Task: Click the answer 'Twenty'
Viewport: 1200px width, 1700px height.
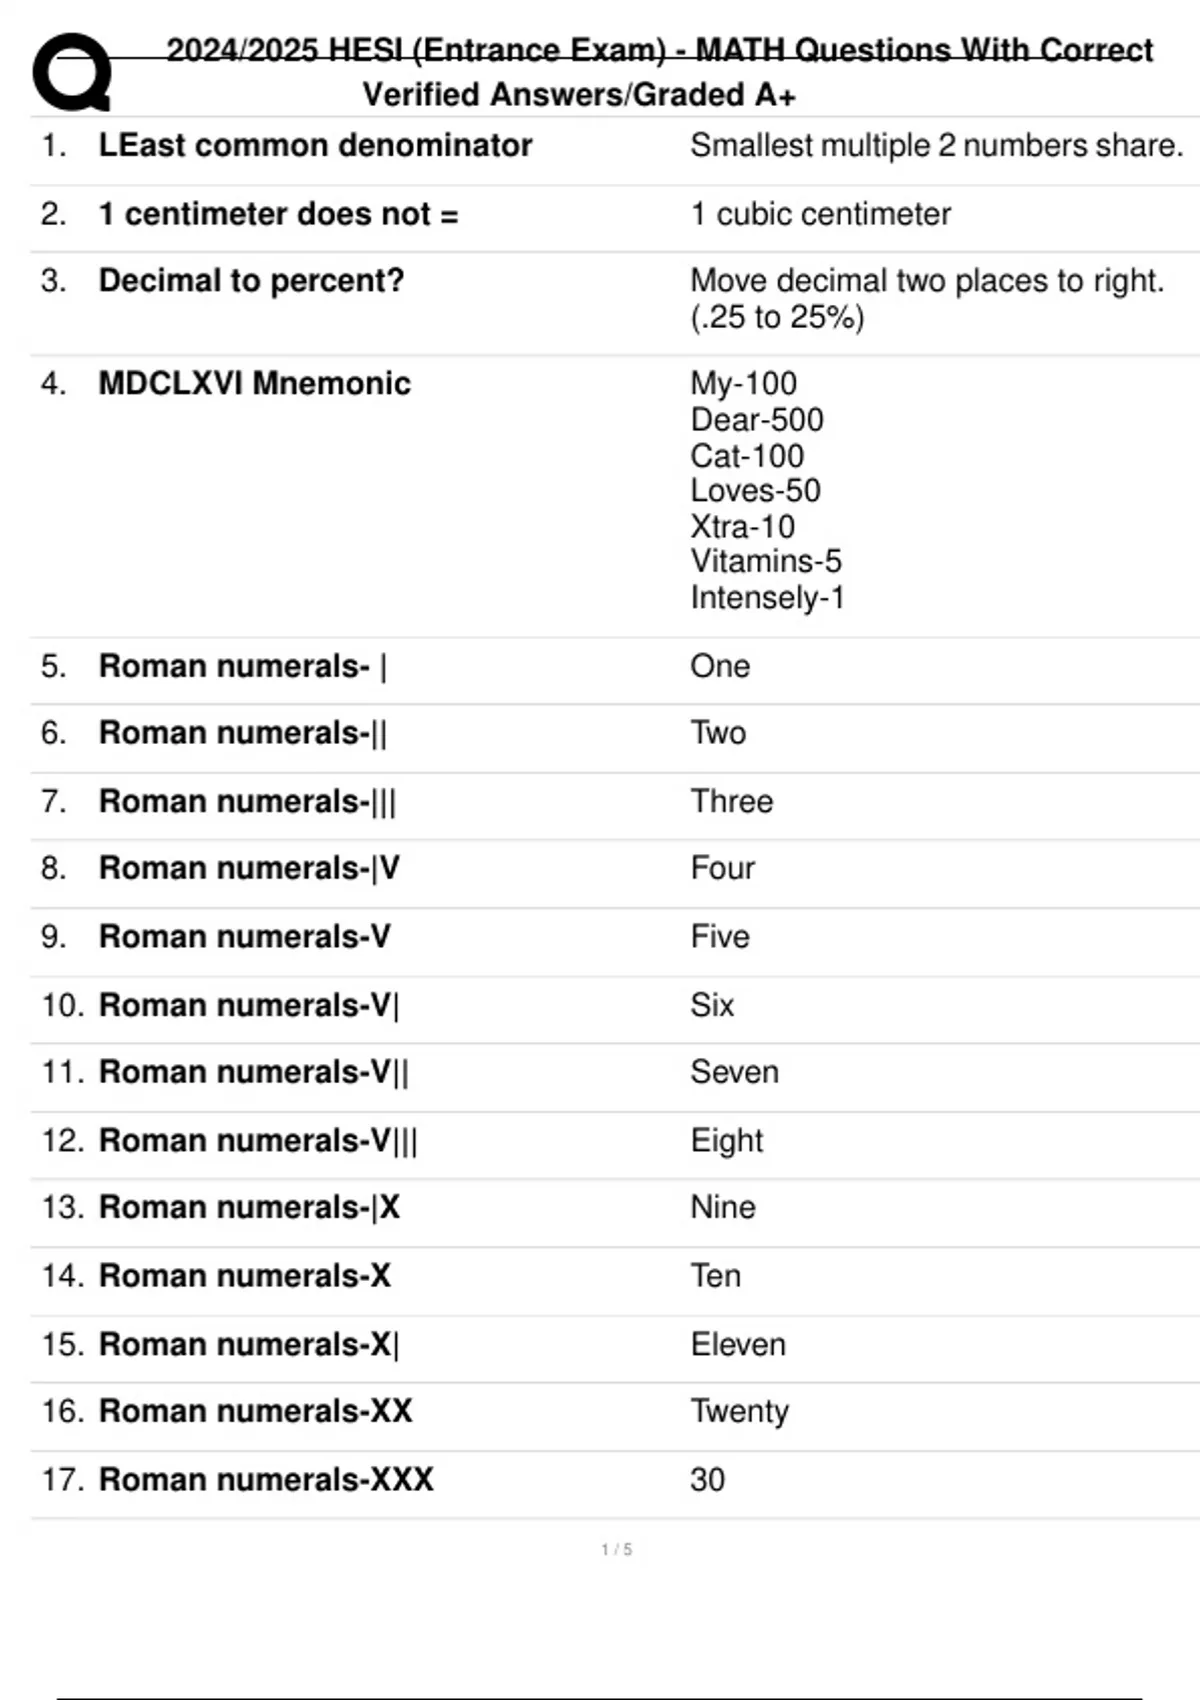Action: [739, 1411]
